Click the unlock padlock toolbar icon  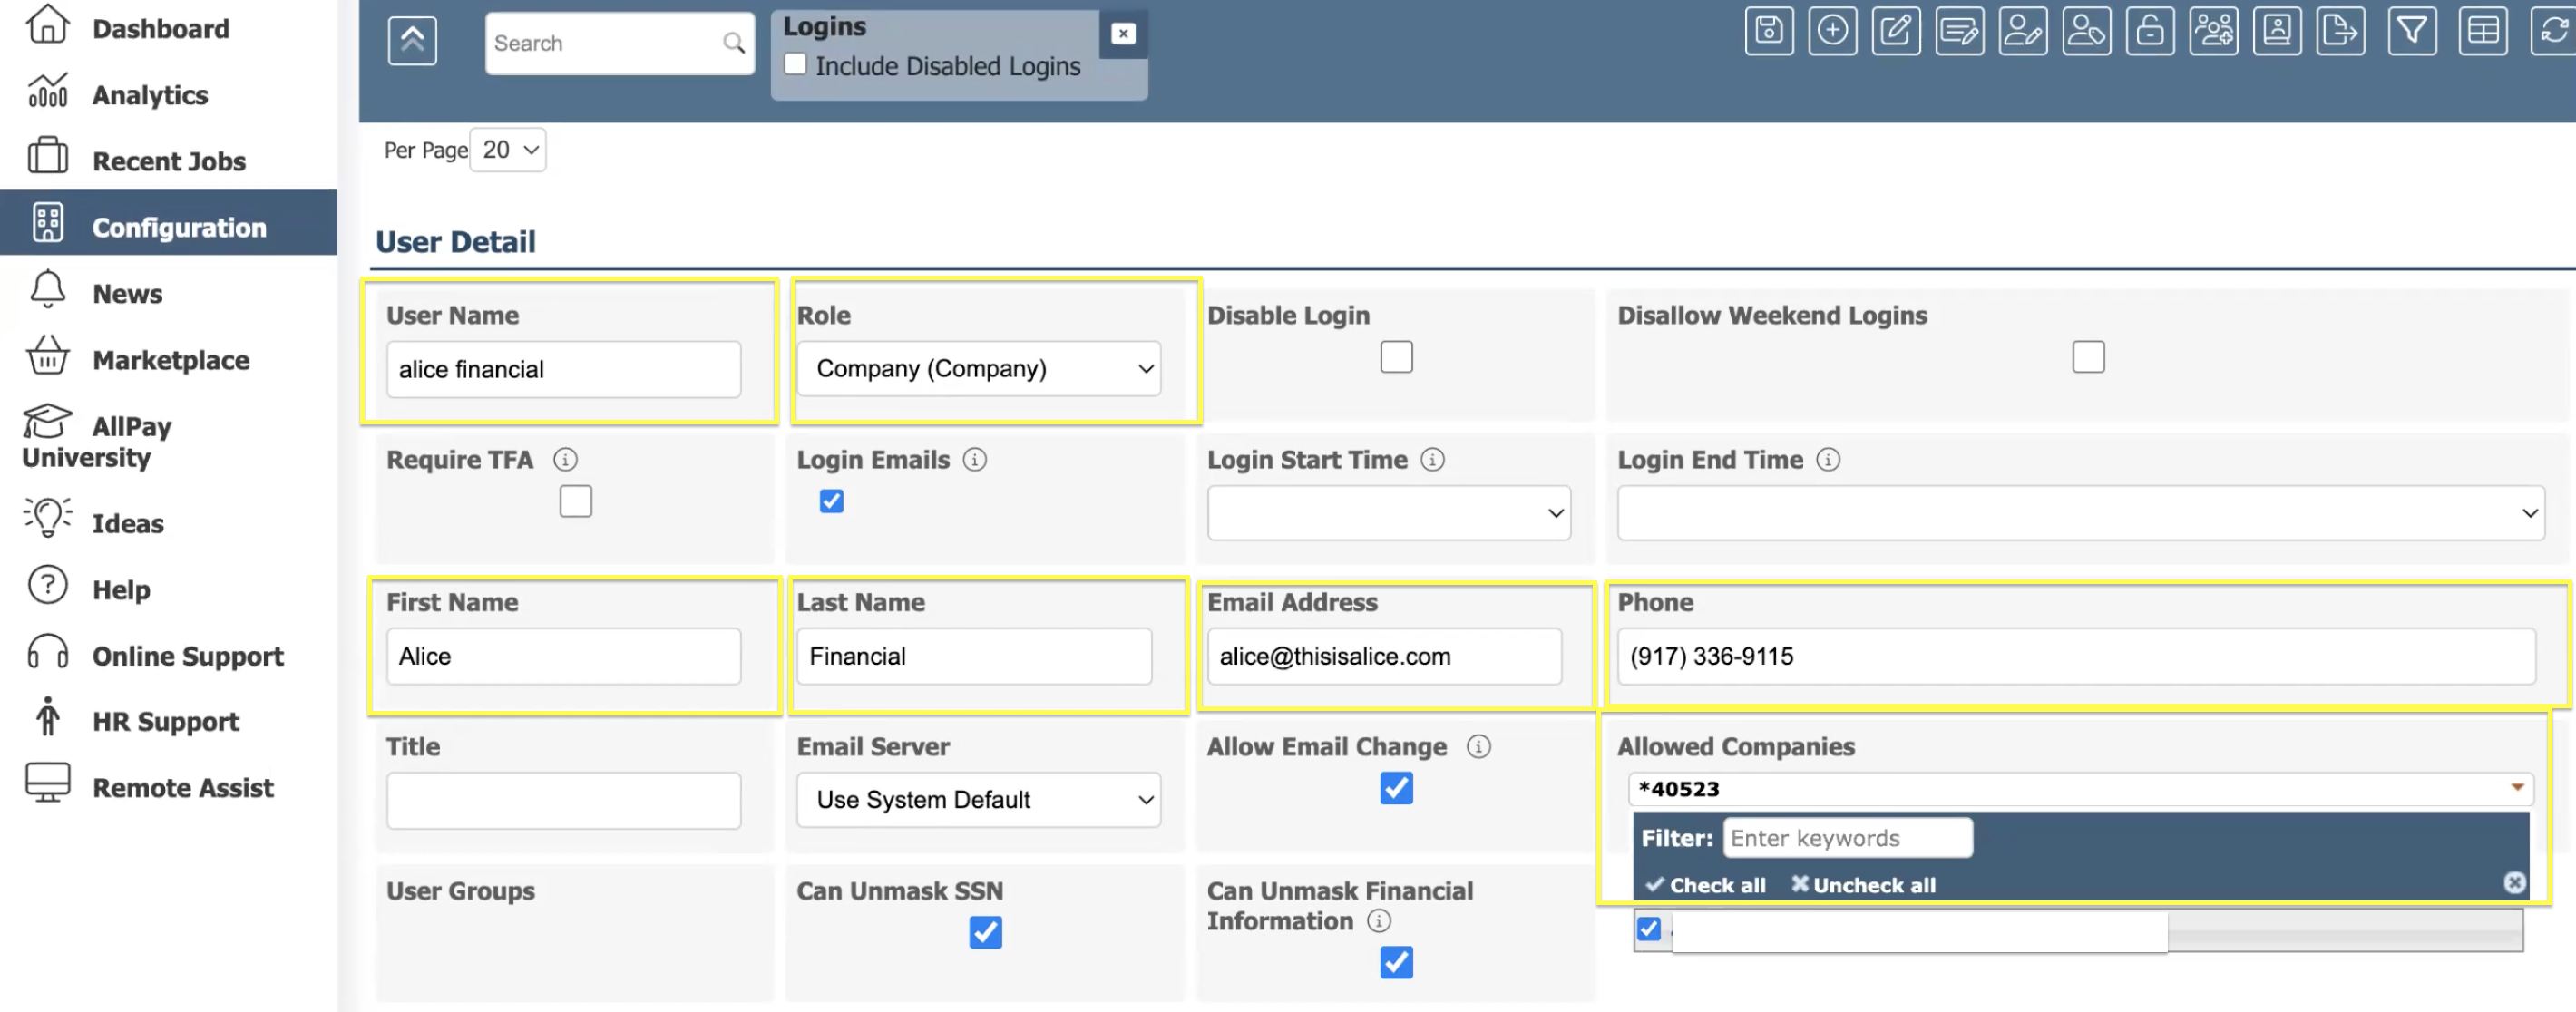[x=2149, y=31]
